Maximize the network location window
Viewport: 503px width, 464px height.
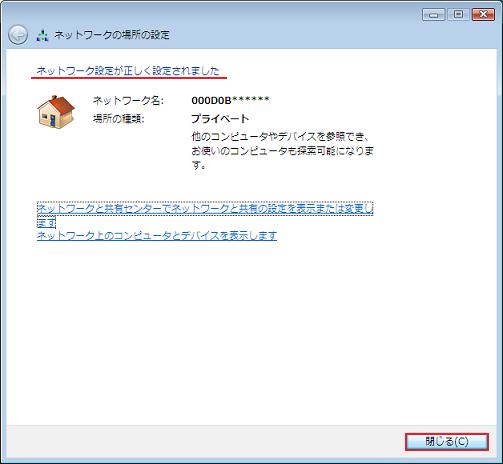tap(459, 15)
